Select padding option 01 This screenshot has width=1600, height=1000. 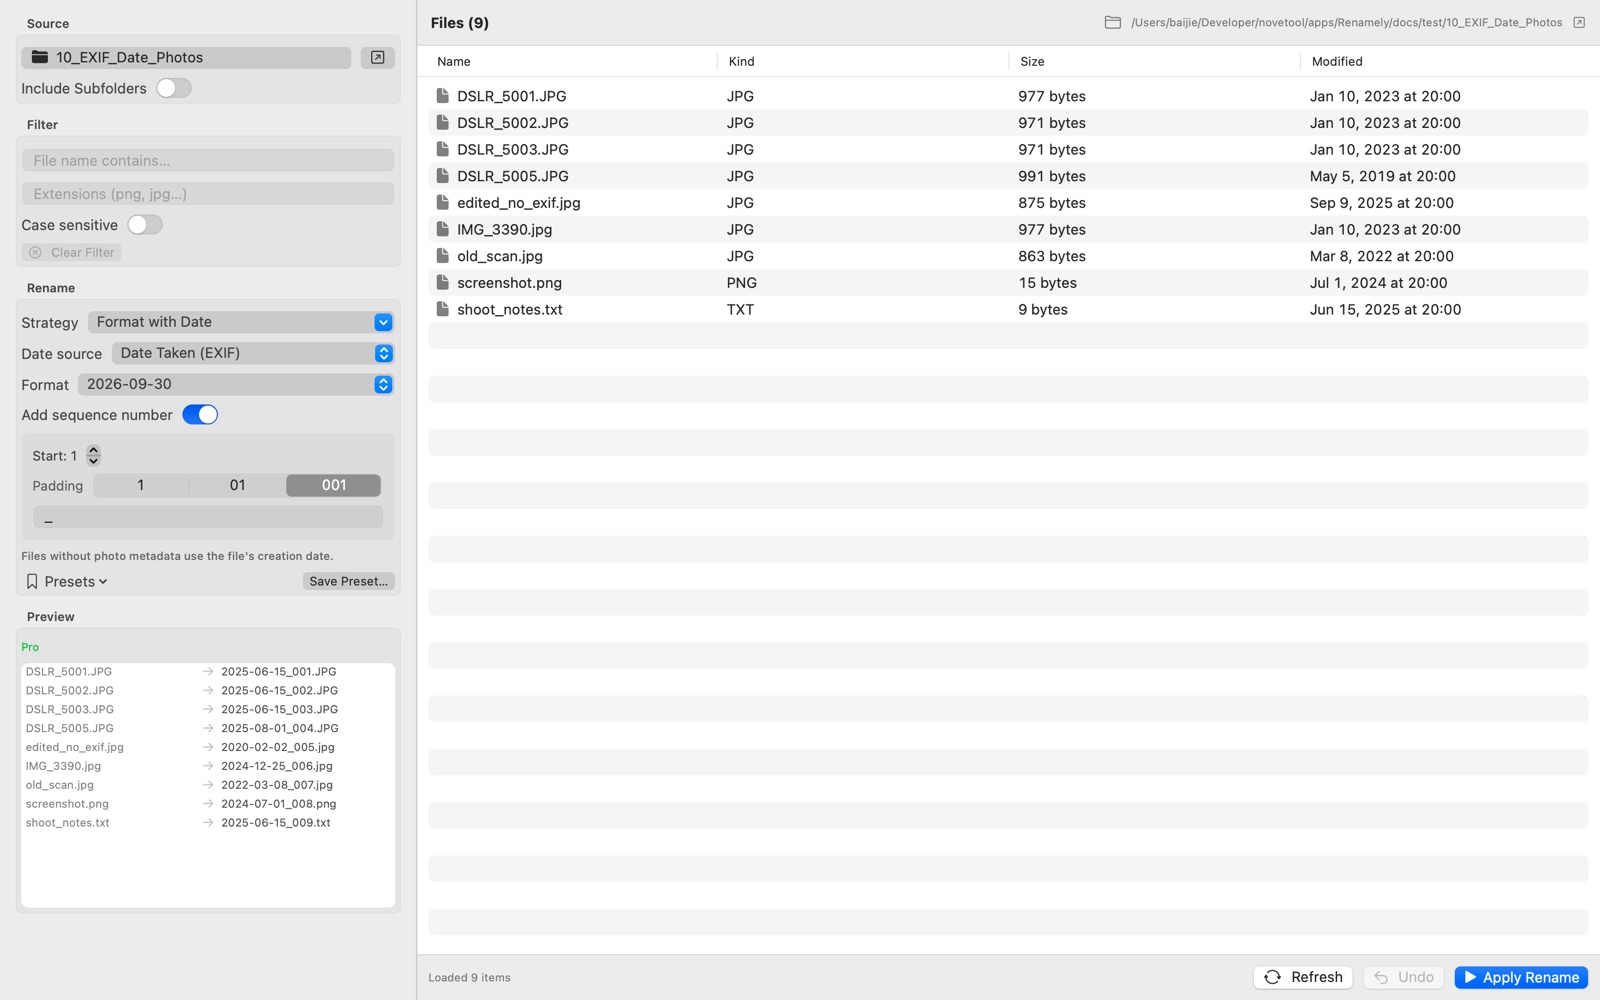coord(237,485)
